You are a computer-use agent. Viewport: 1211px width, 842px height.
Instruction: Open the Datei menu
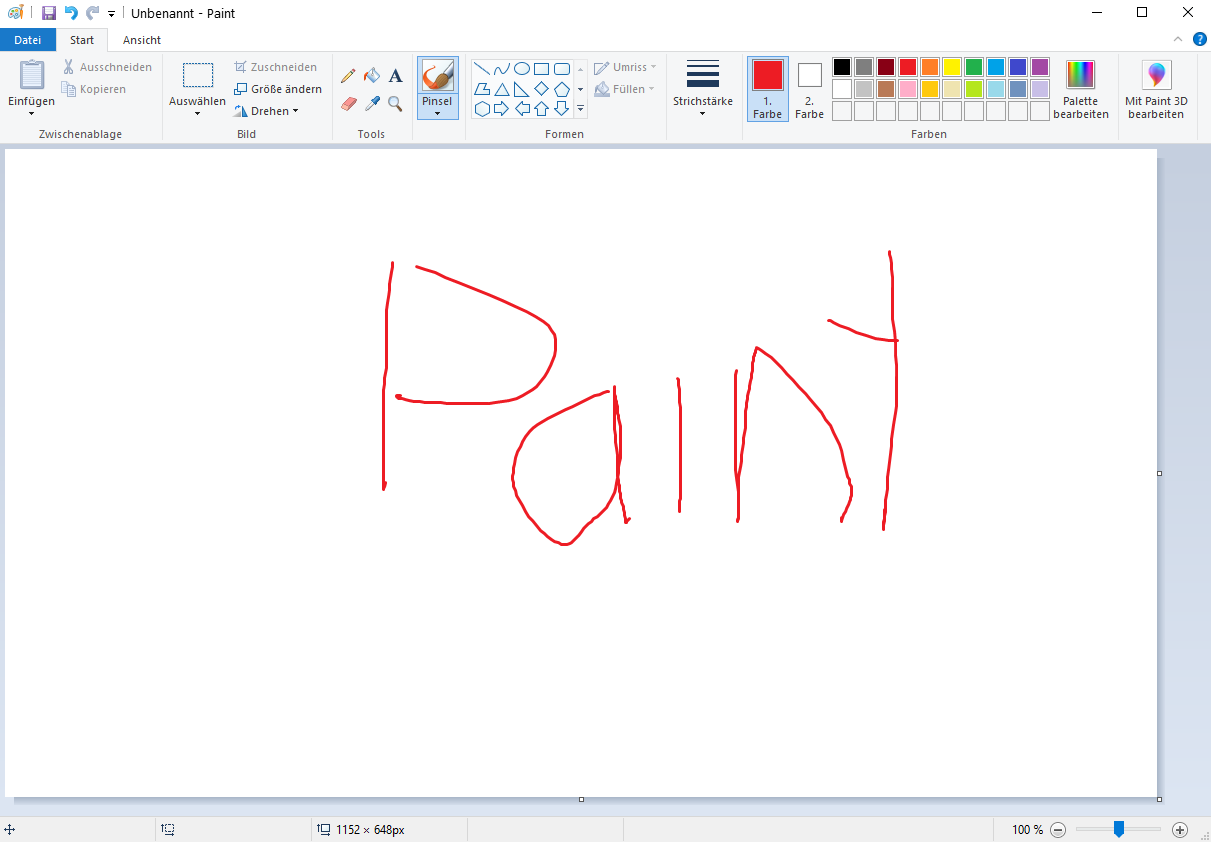point(28,40)
